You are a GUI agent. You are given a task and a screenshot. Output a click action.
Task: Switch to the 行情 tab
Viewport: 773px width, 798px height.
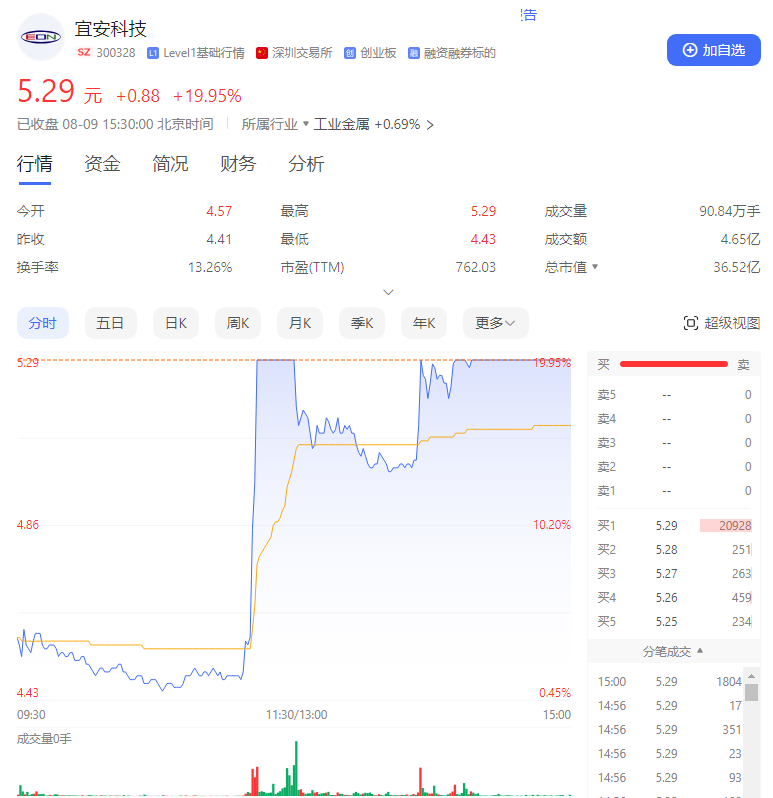click(x=34, y=164)
